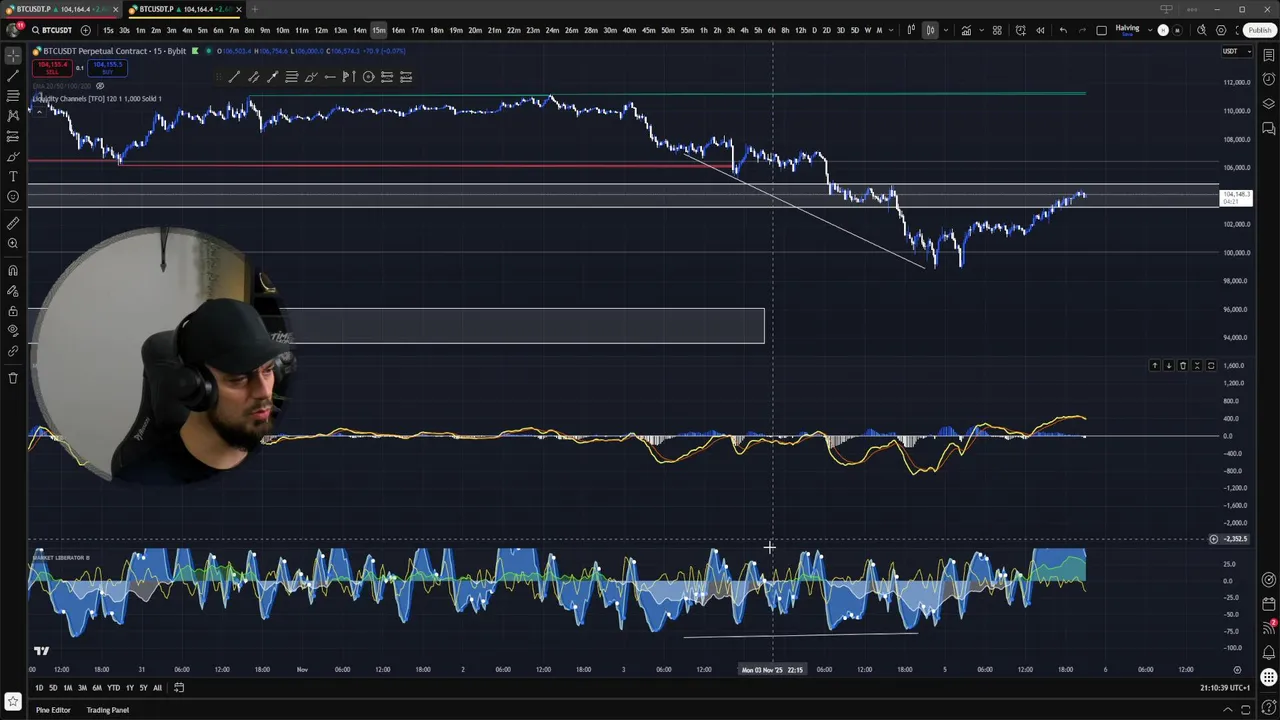The width and height of the screenshot is (1280, 720).
Task: Click the blue BUY price button
Action: [107, 68]
